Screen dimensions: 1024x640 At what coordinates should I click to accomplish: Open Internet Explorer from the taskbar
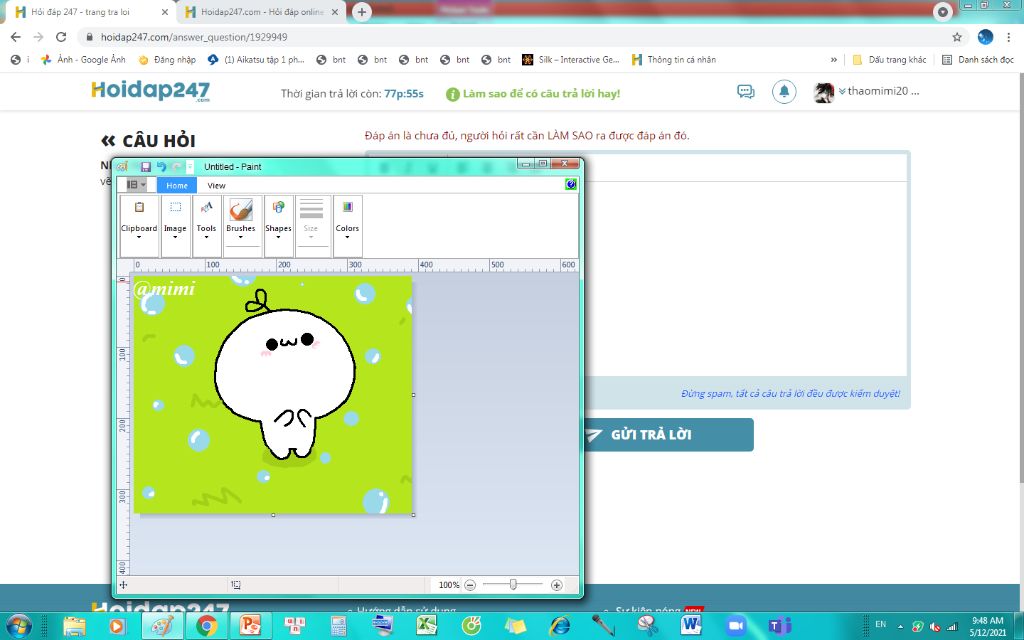(x=559, y=626)
